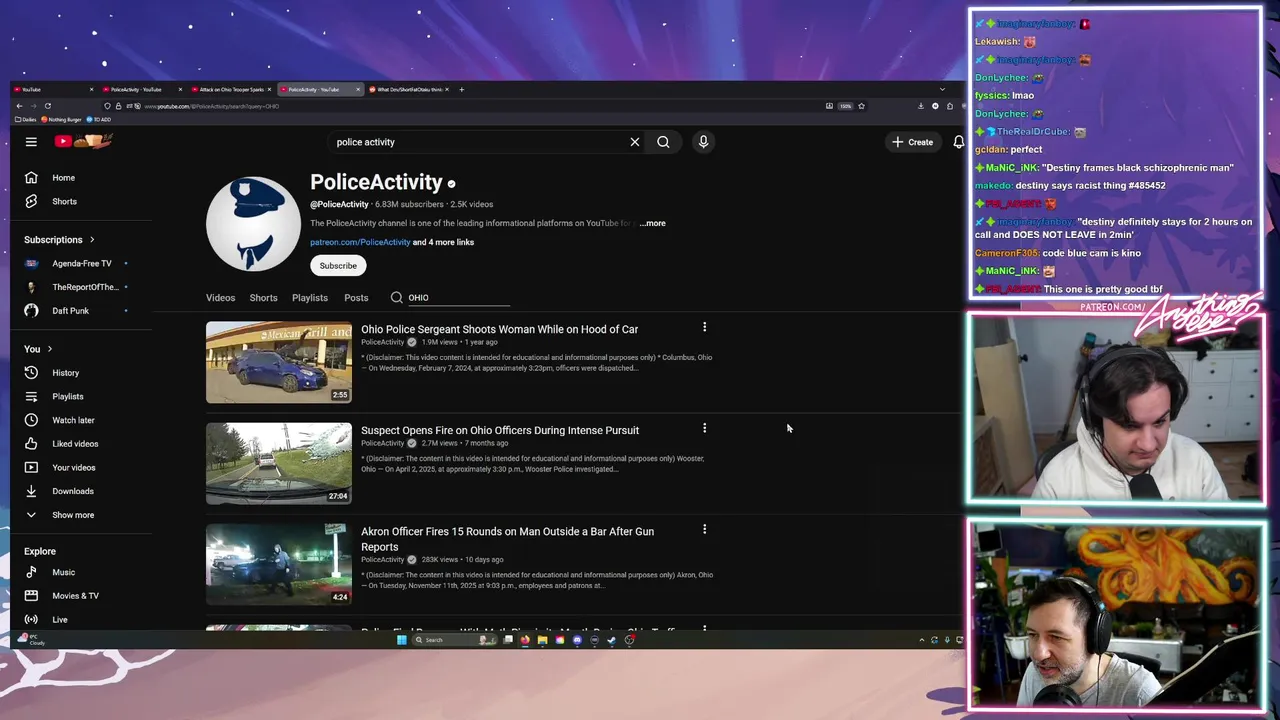This screenshot has width=1280, height=720.
Task: Open Liked videos
Action: click(x=75, y=444)
